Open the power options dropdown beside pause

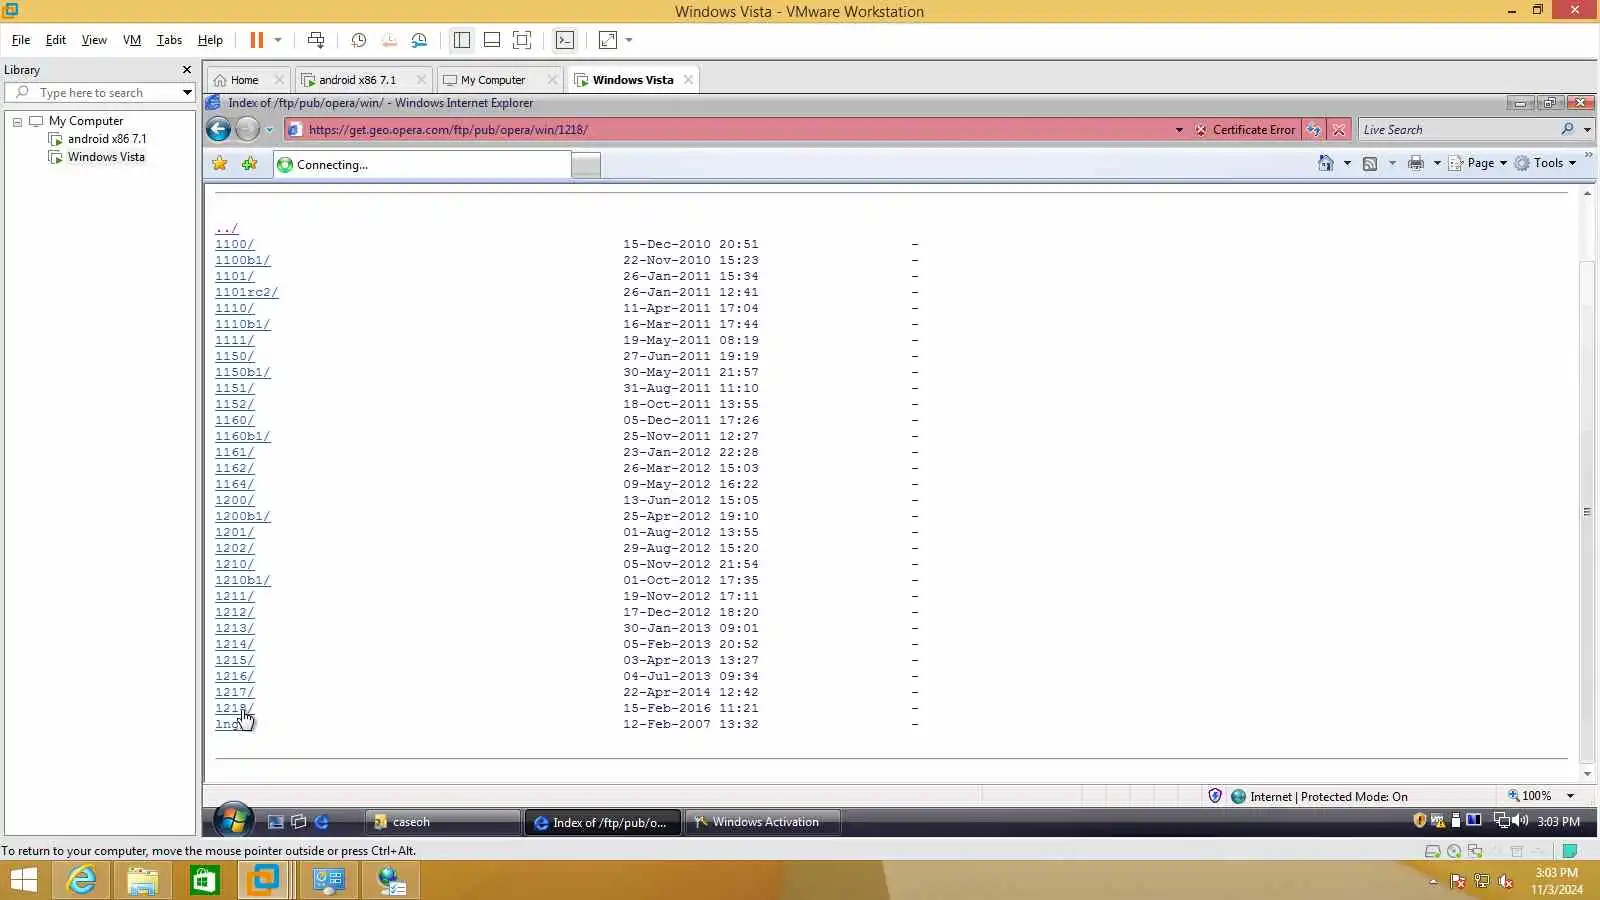(278, 40)
